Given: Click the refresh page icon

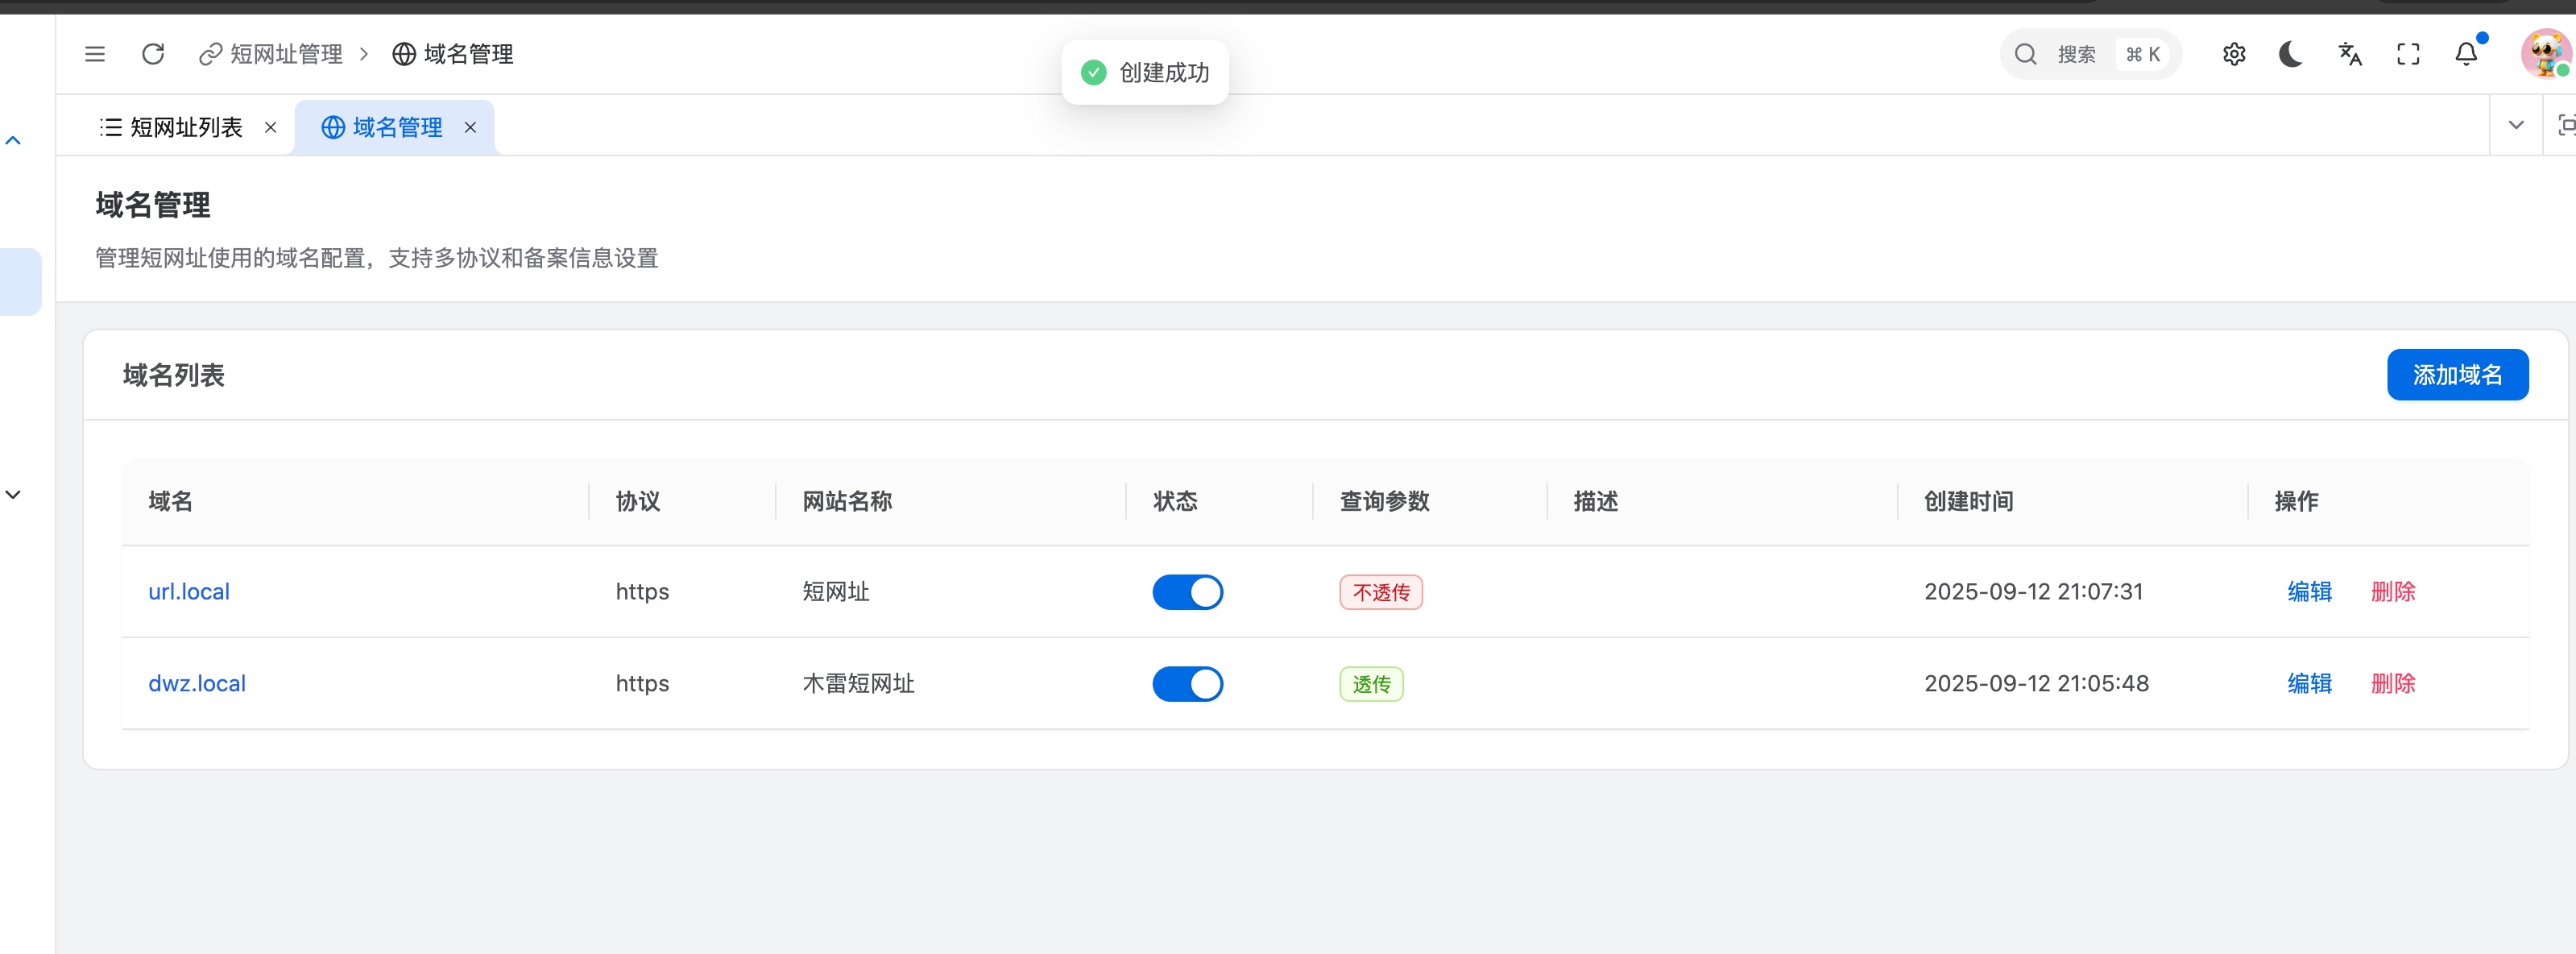Looking at the screenshot, I should (153, 54).
